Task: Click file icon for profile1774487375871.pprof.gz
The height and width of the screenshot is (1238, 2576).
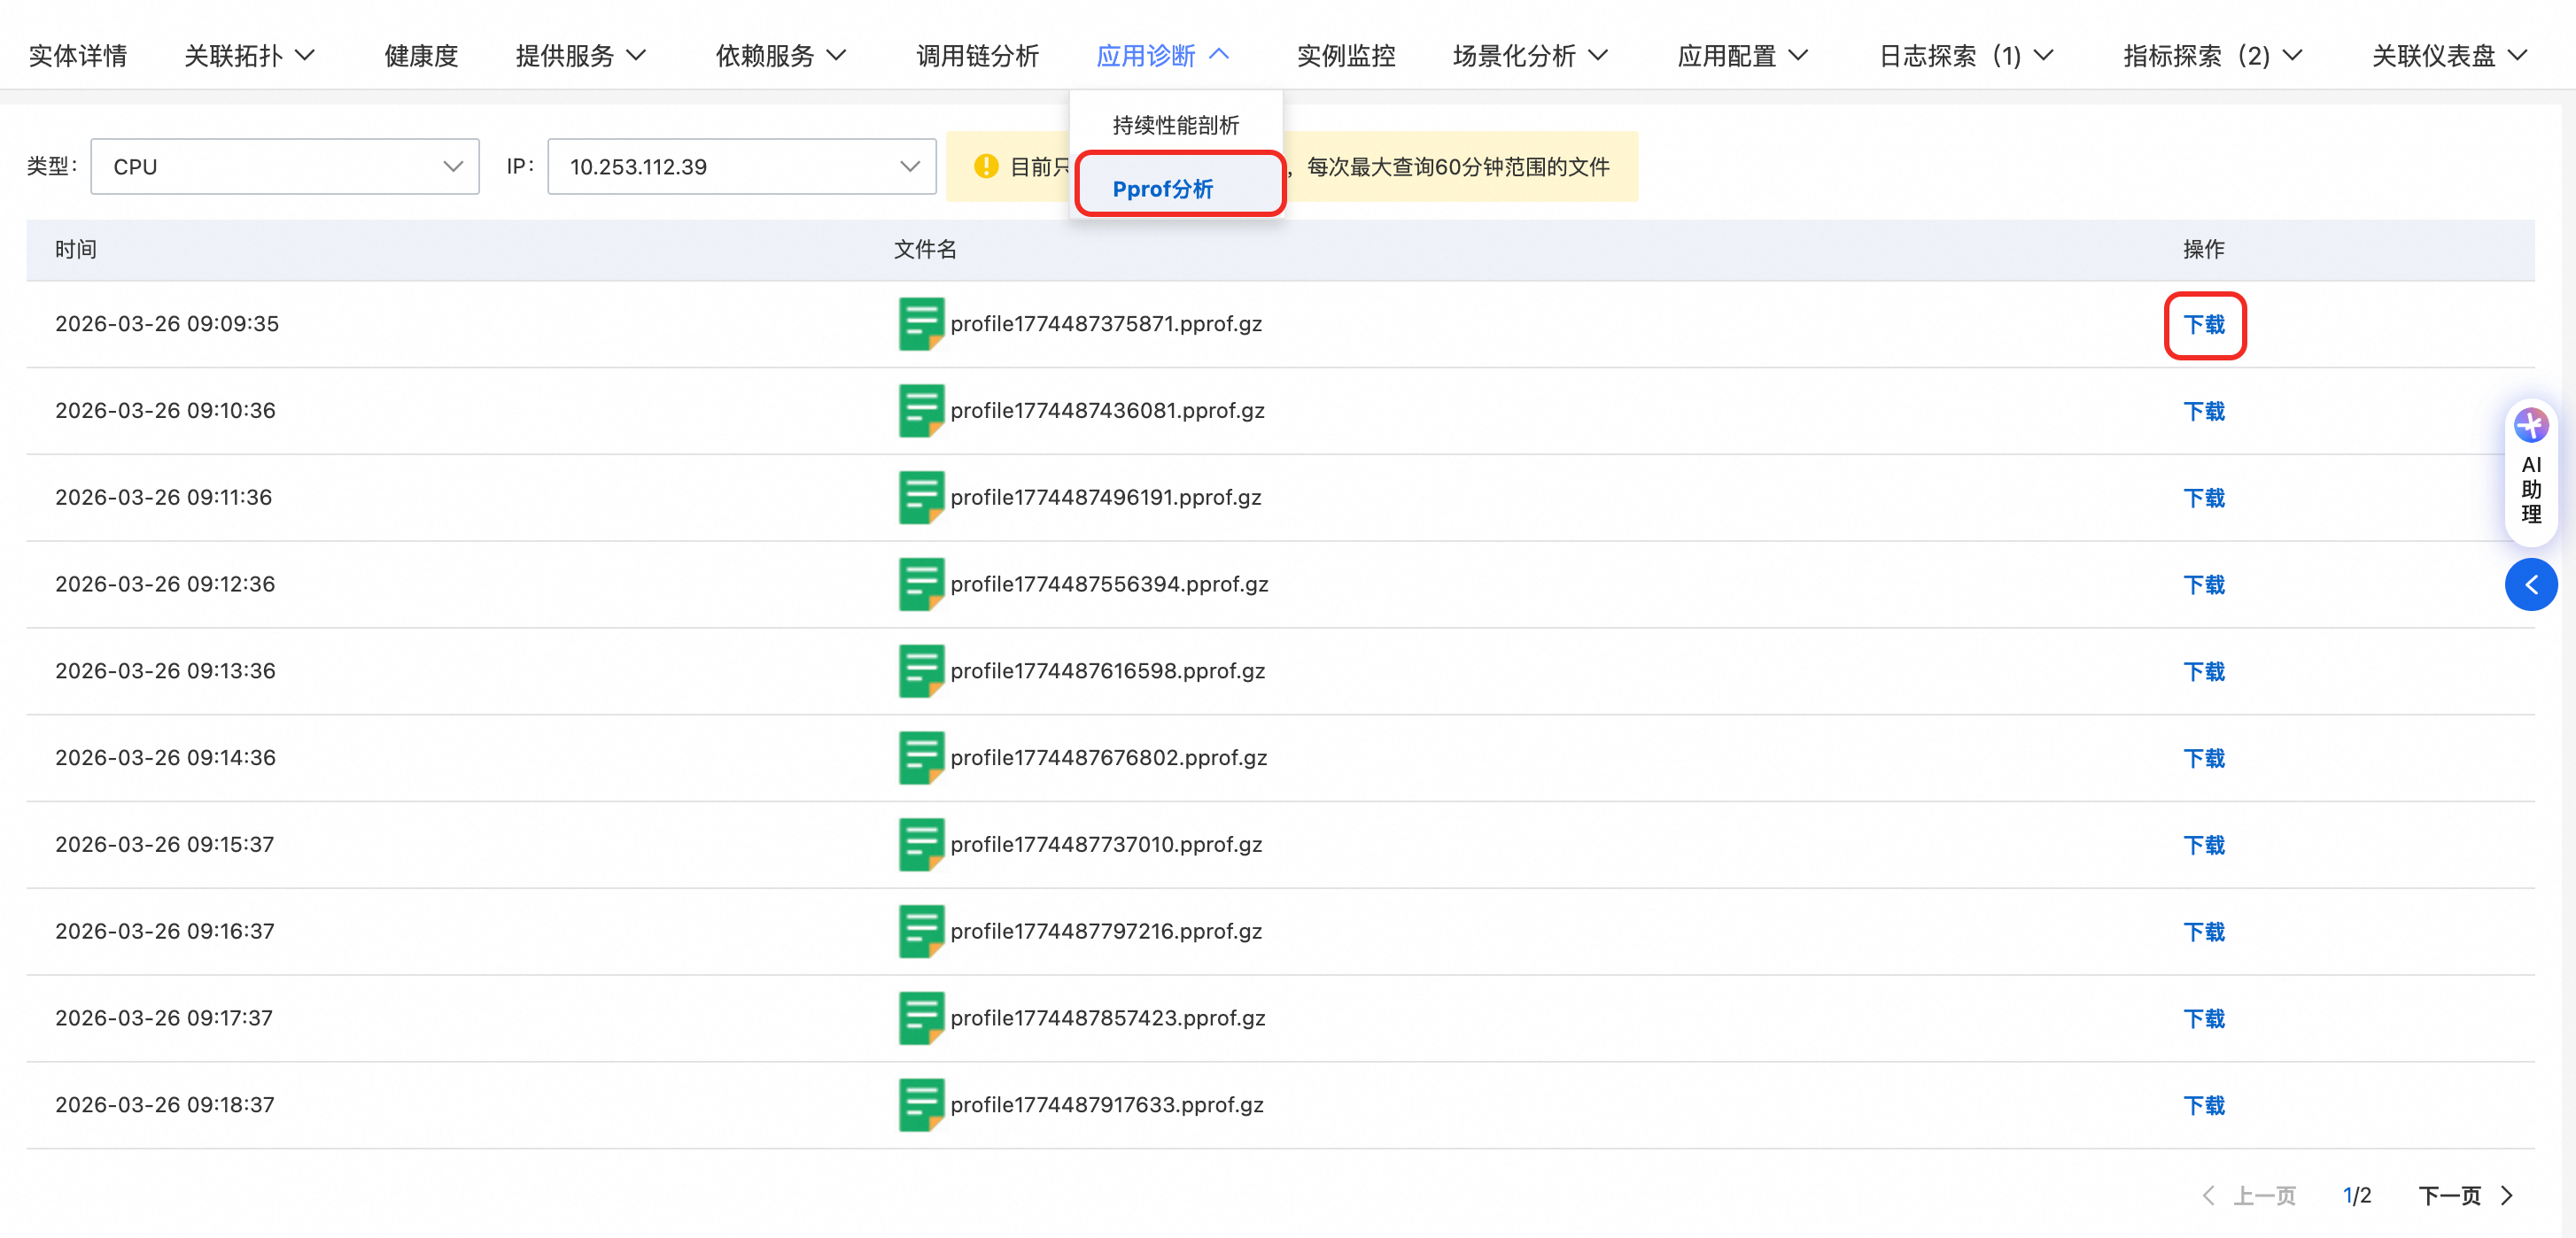Action: coord(920,324)
